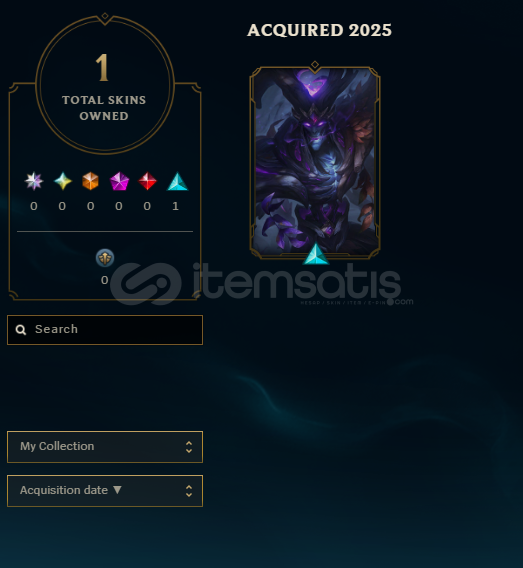
Task: Click the orange Mythic rarity gem icon
Action: click(x=91, y=181)
